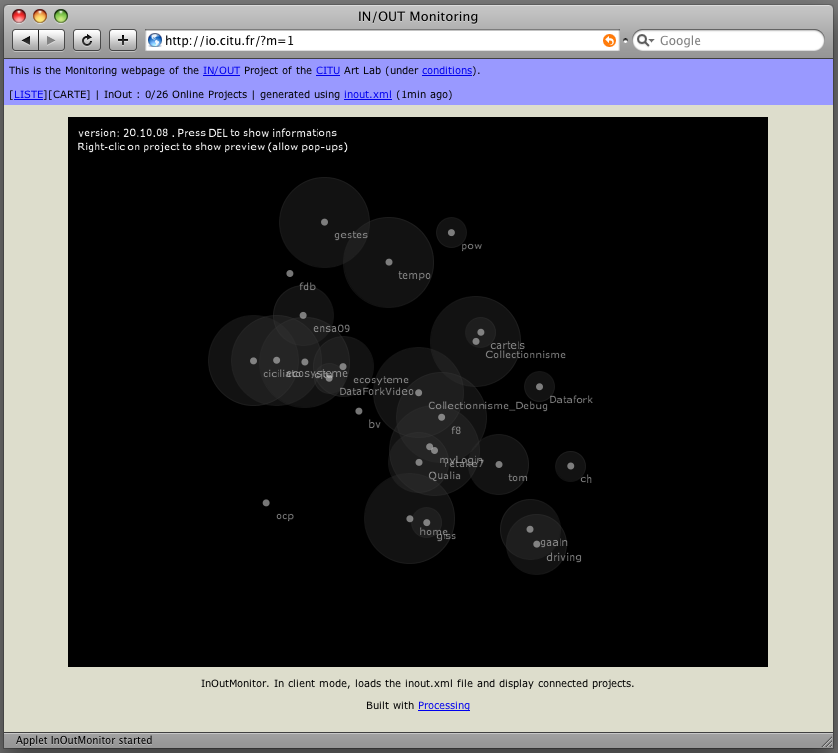
Task: Click the browser Forward arrow button
Action: (x=52, y=40)
